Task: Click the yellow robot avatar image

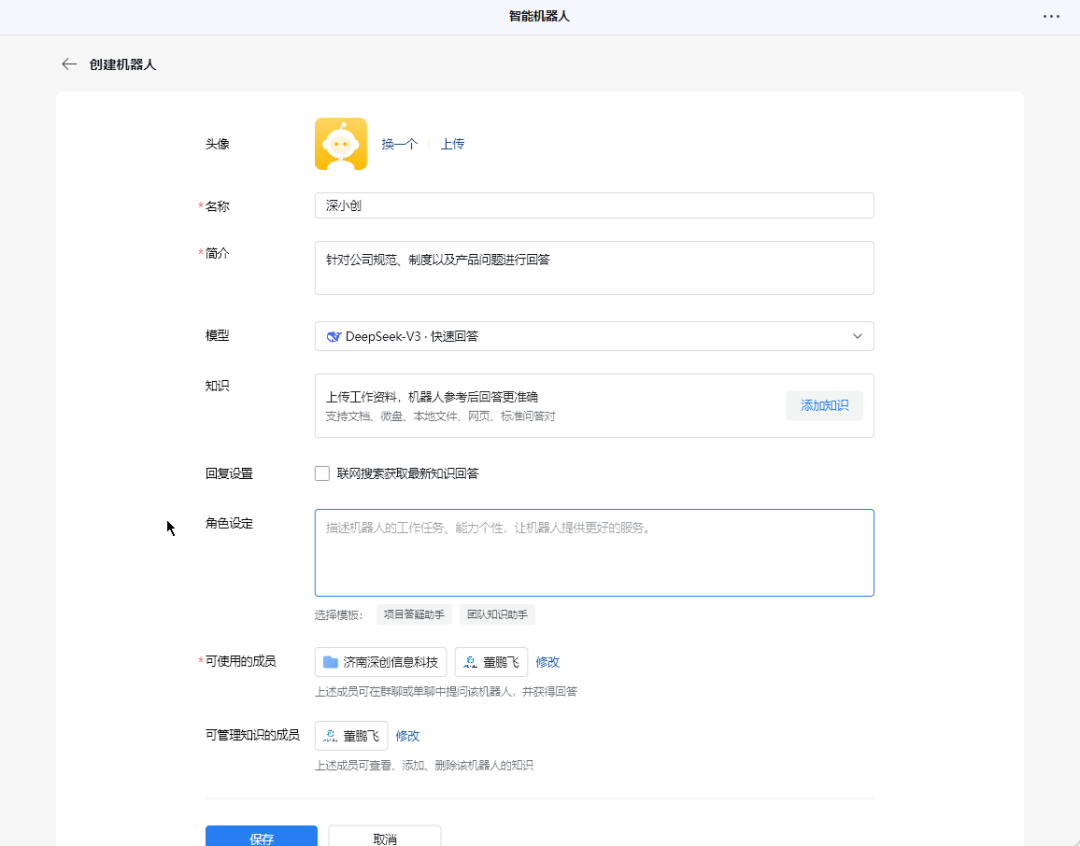Action: (340, 144)
